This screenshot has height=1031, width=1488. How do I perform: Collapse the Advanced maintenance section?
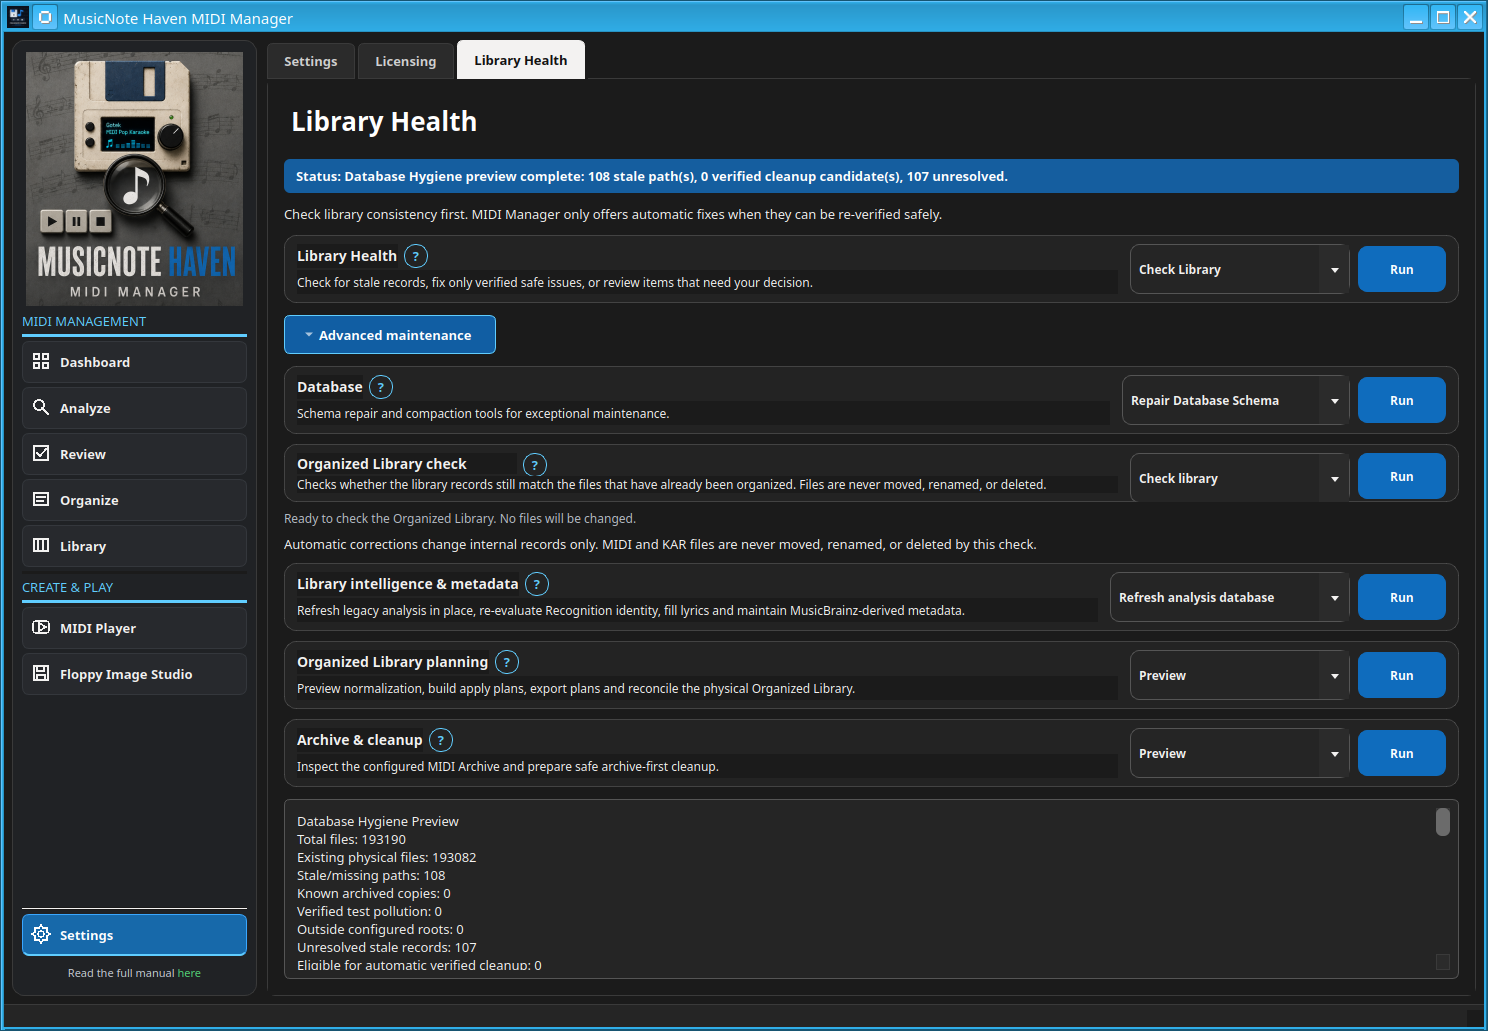(390, 335)
